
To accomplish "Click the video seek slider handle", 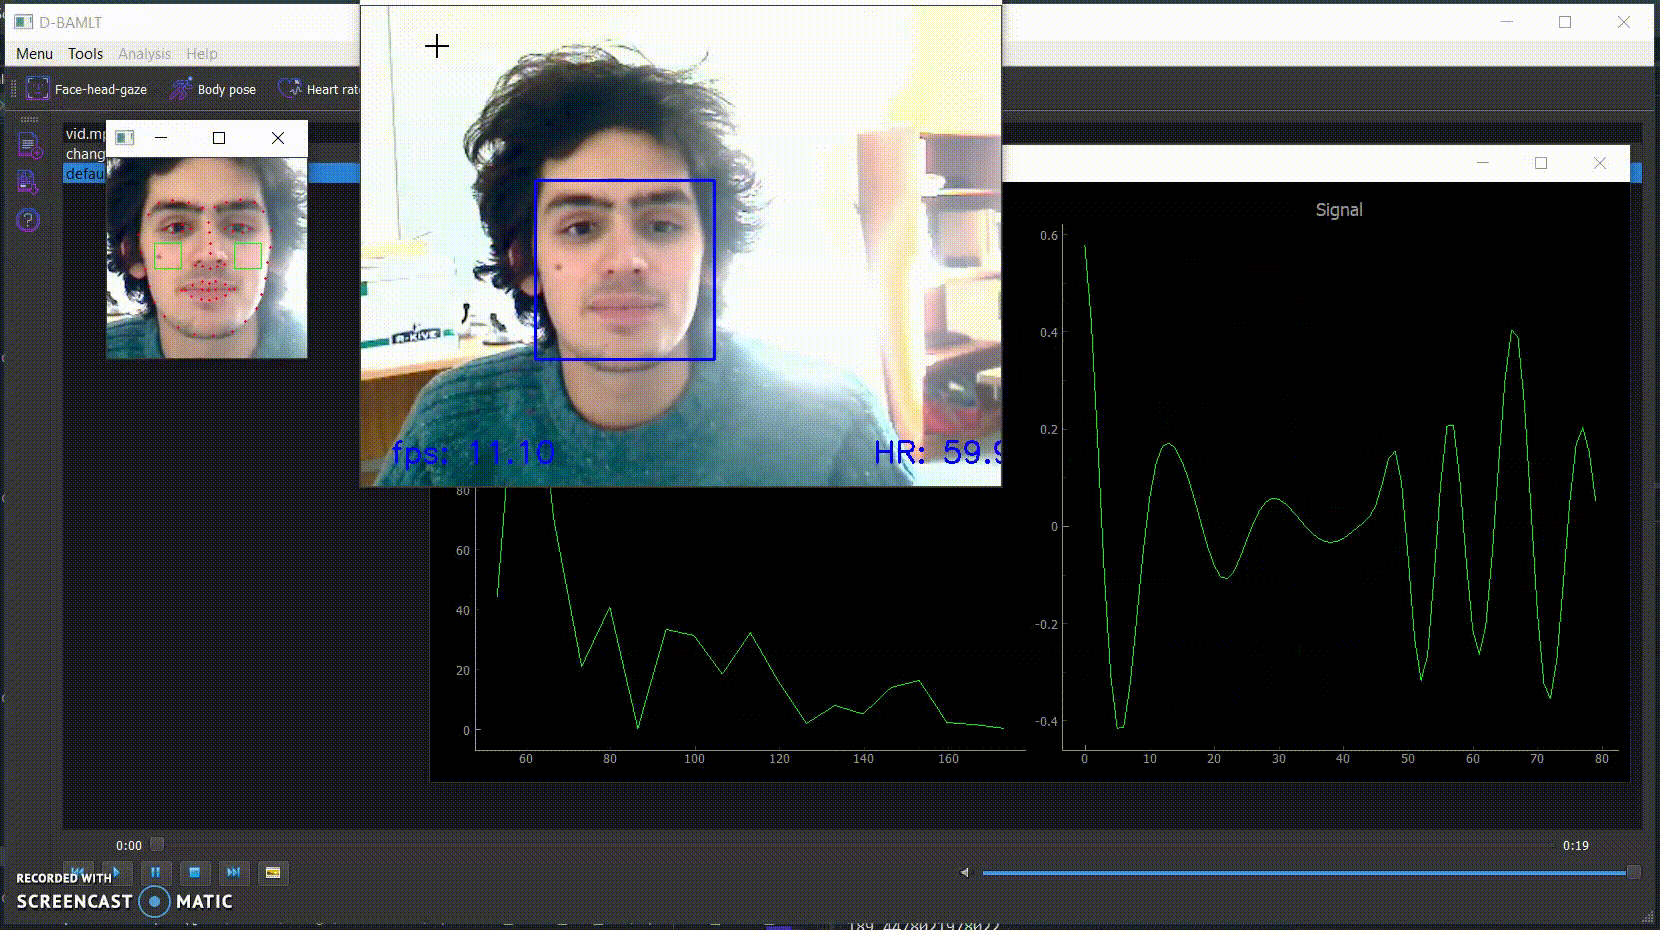I will coord(157,845).
